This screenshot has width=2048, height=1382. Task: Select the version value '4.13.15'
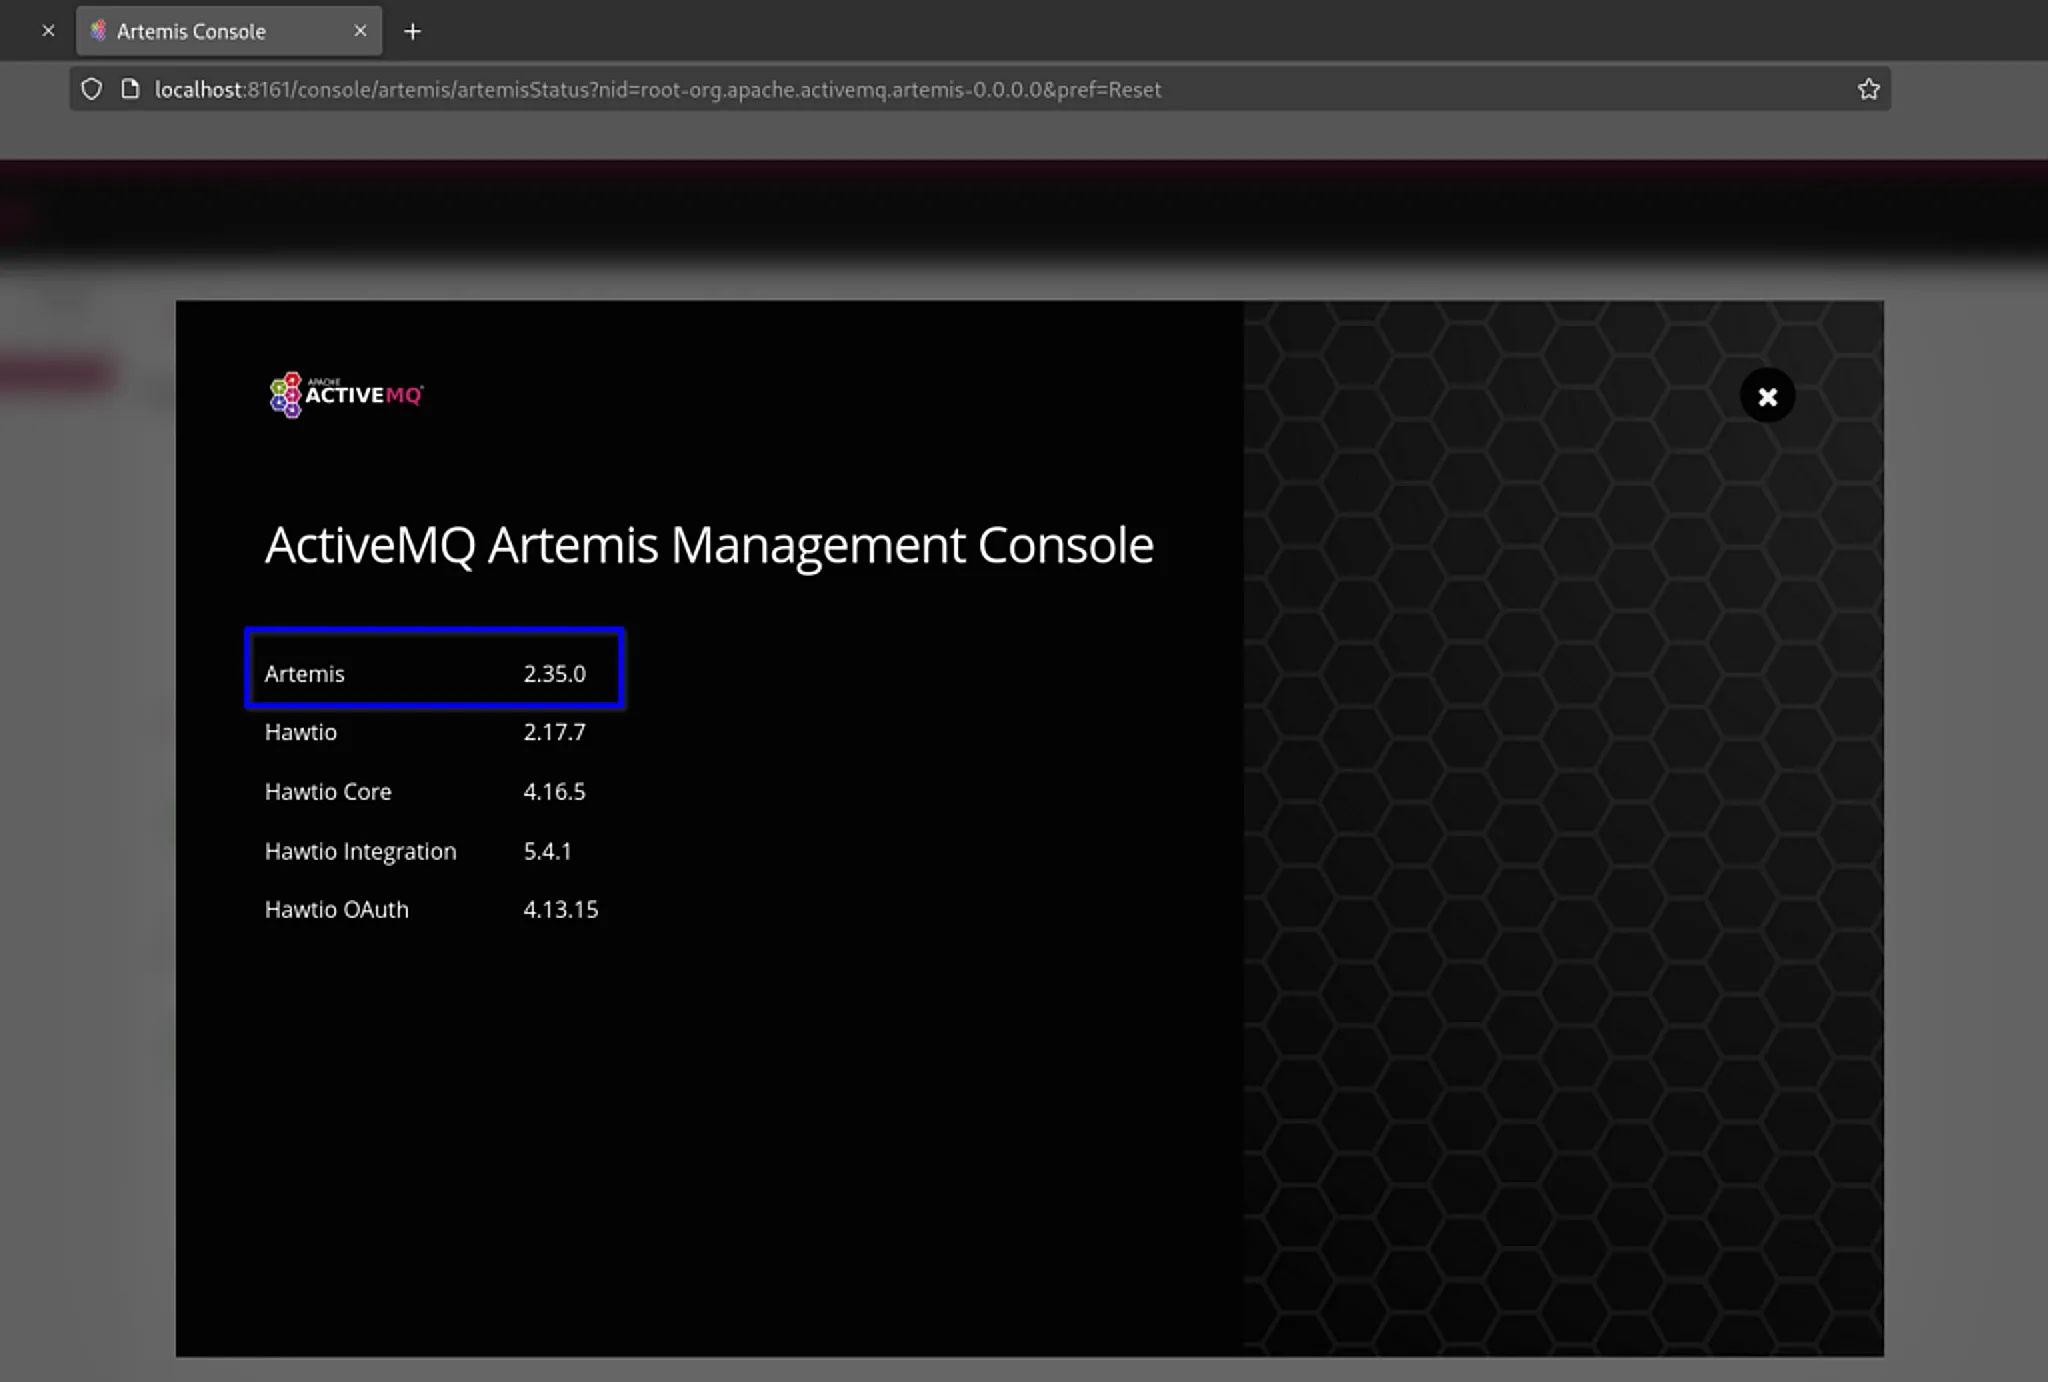point(560,910)
